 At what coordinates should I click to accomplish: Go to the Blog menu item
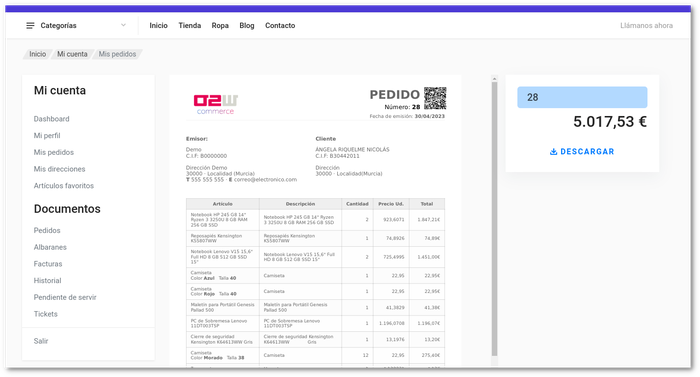247,26
